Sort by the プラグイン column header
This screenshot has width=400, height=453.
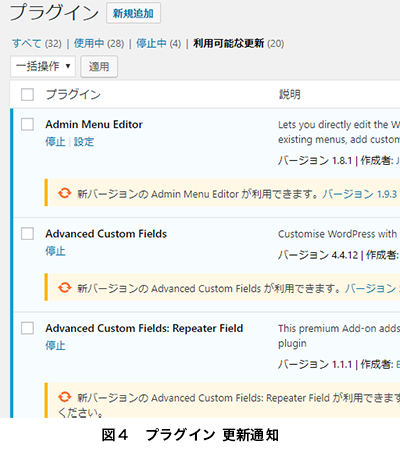click(73, 94)
